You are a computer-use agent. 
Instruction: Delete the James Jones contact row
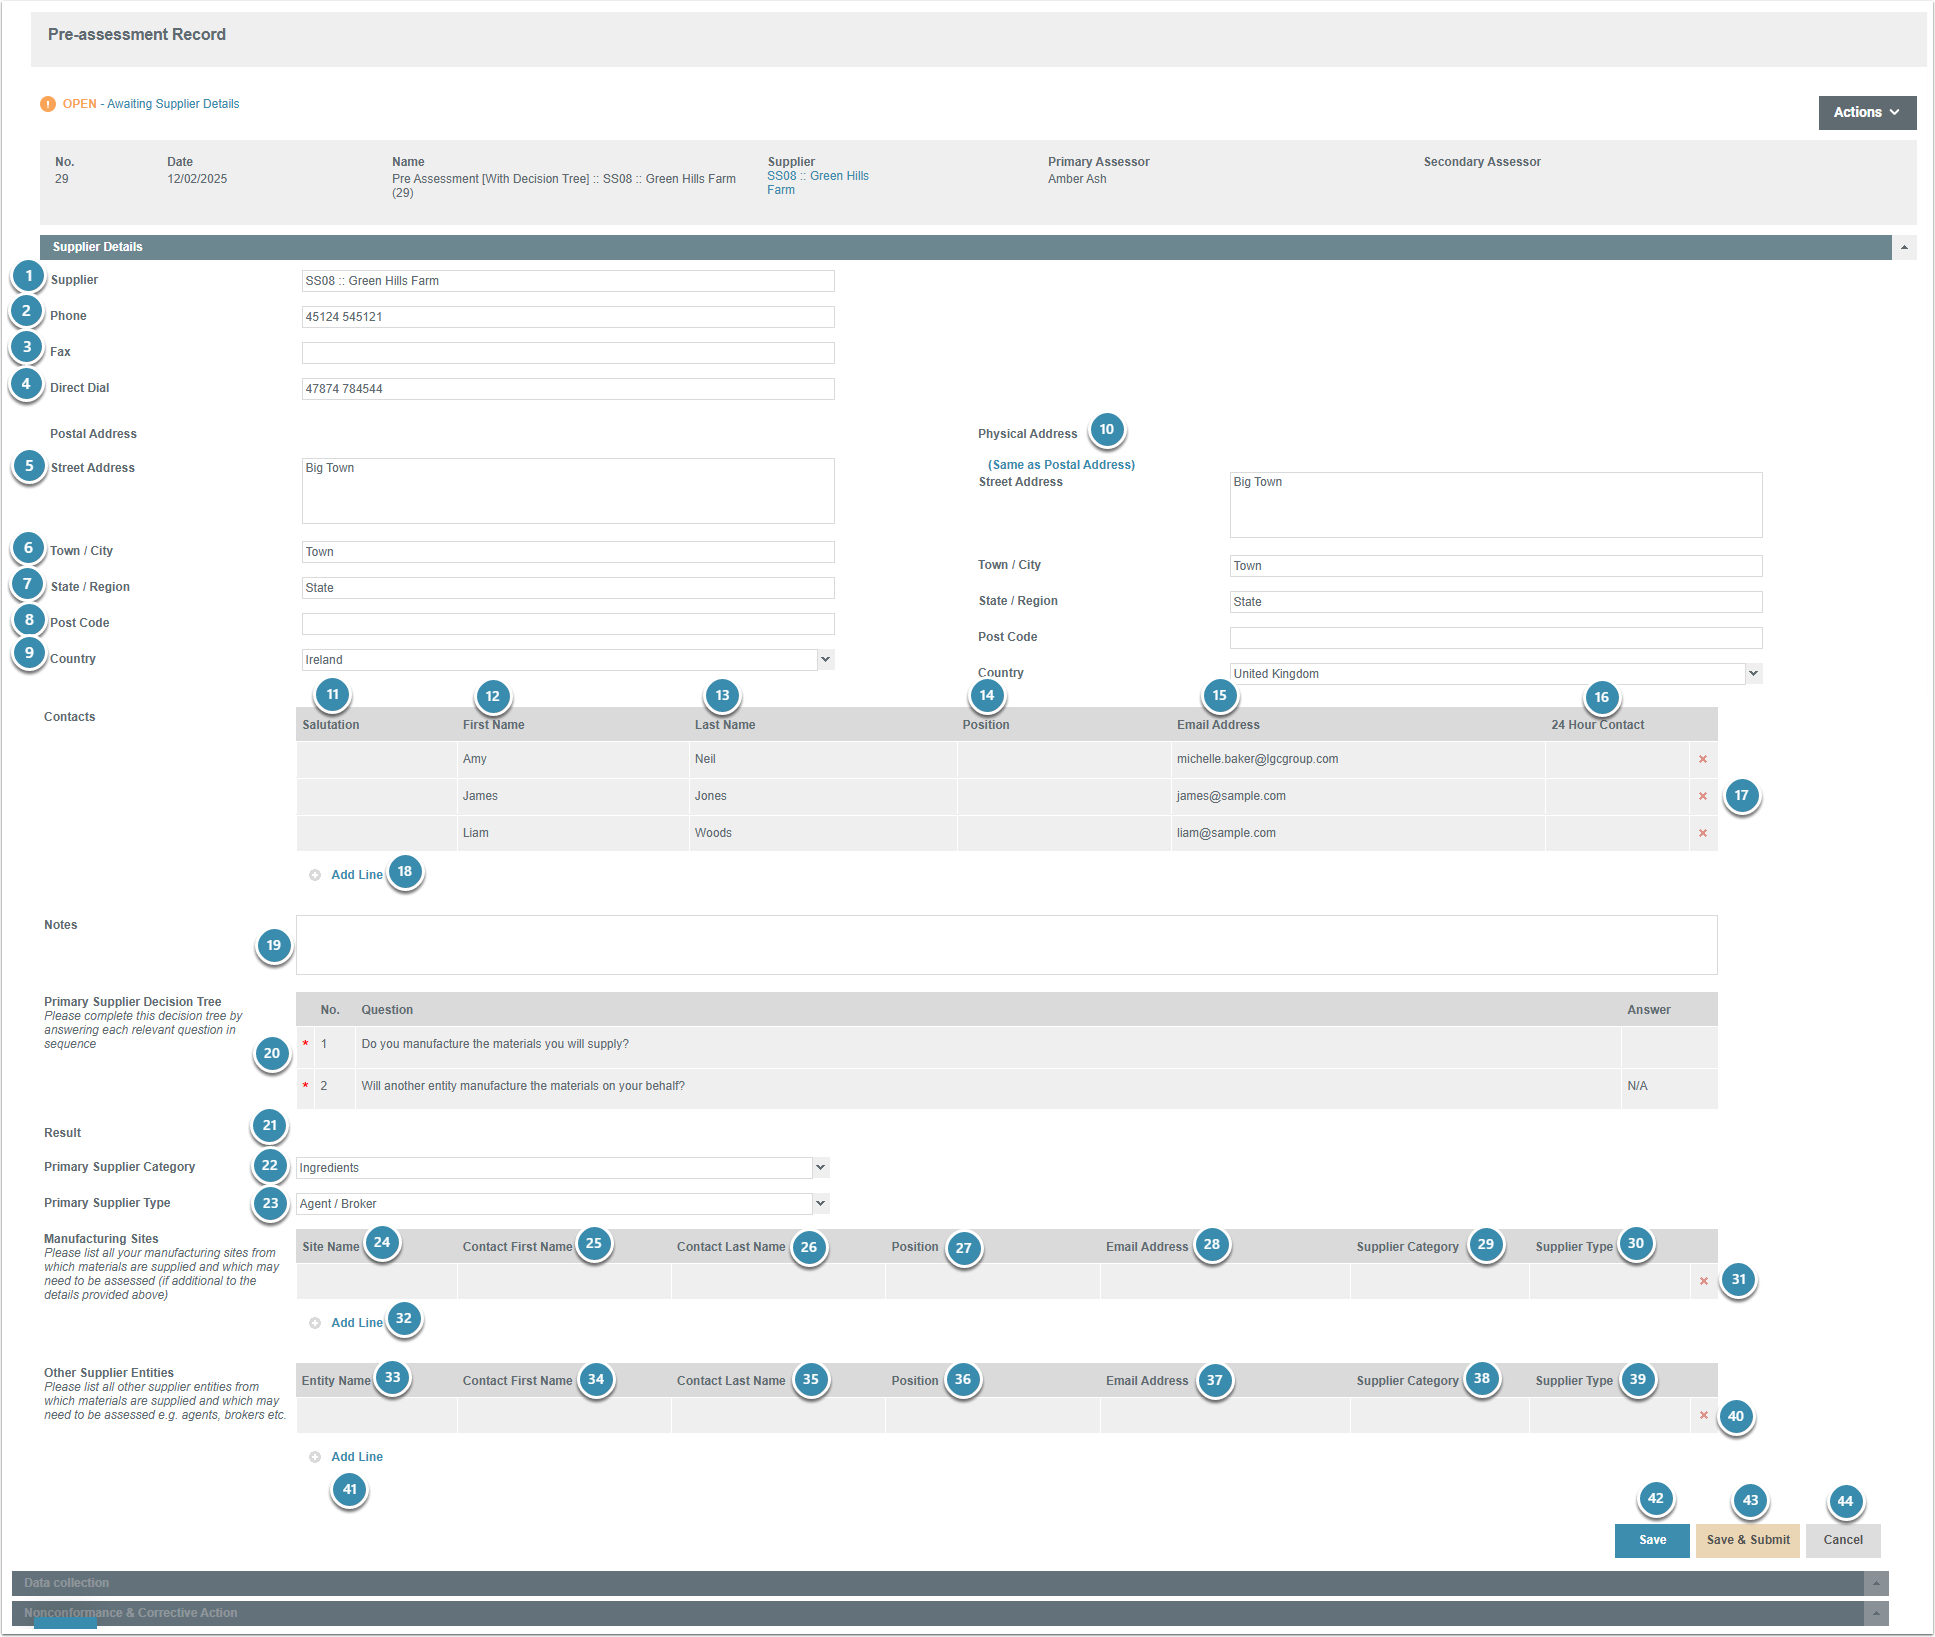click(x=1702, y=796)
